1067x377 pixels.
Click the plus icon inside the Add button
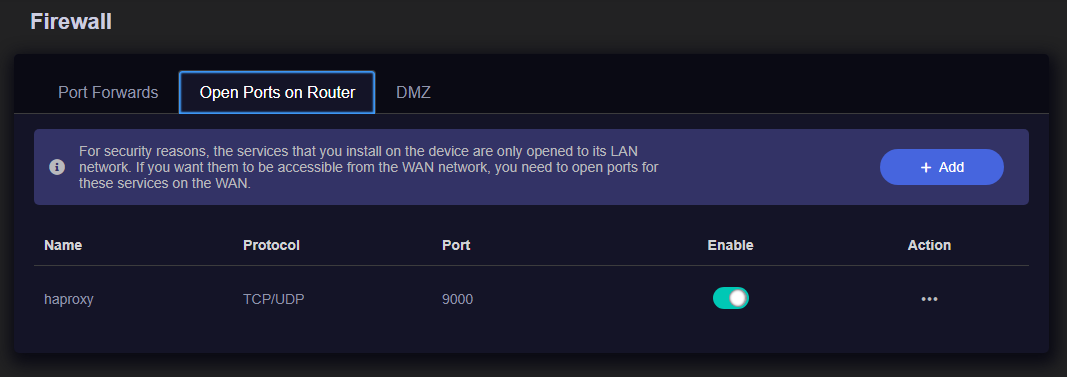tap(925, 167)
